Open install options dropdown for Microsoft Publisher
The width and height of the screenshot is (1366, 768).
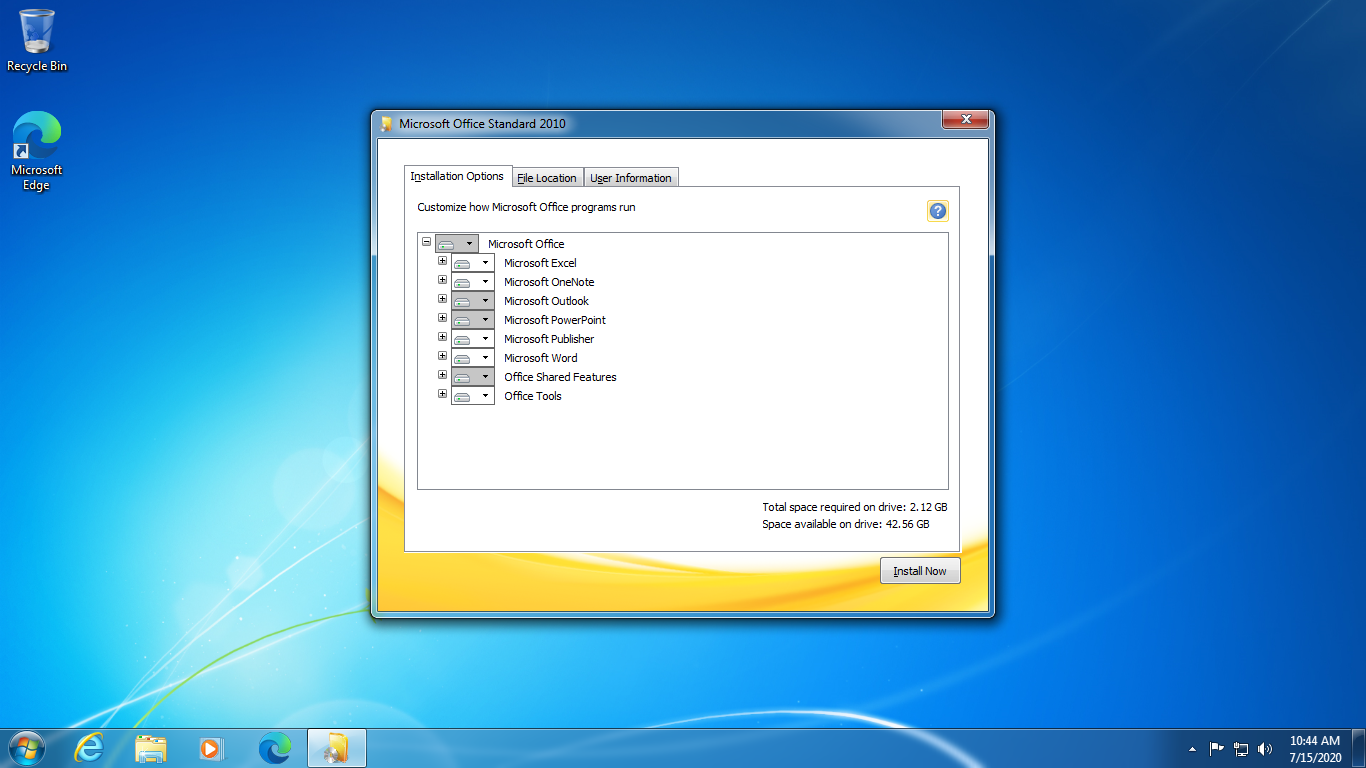(473, 339)
